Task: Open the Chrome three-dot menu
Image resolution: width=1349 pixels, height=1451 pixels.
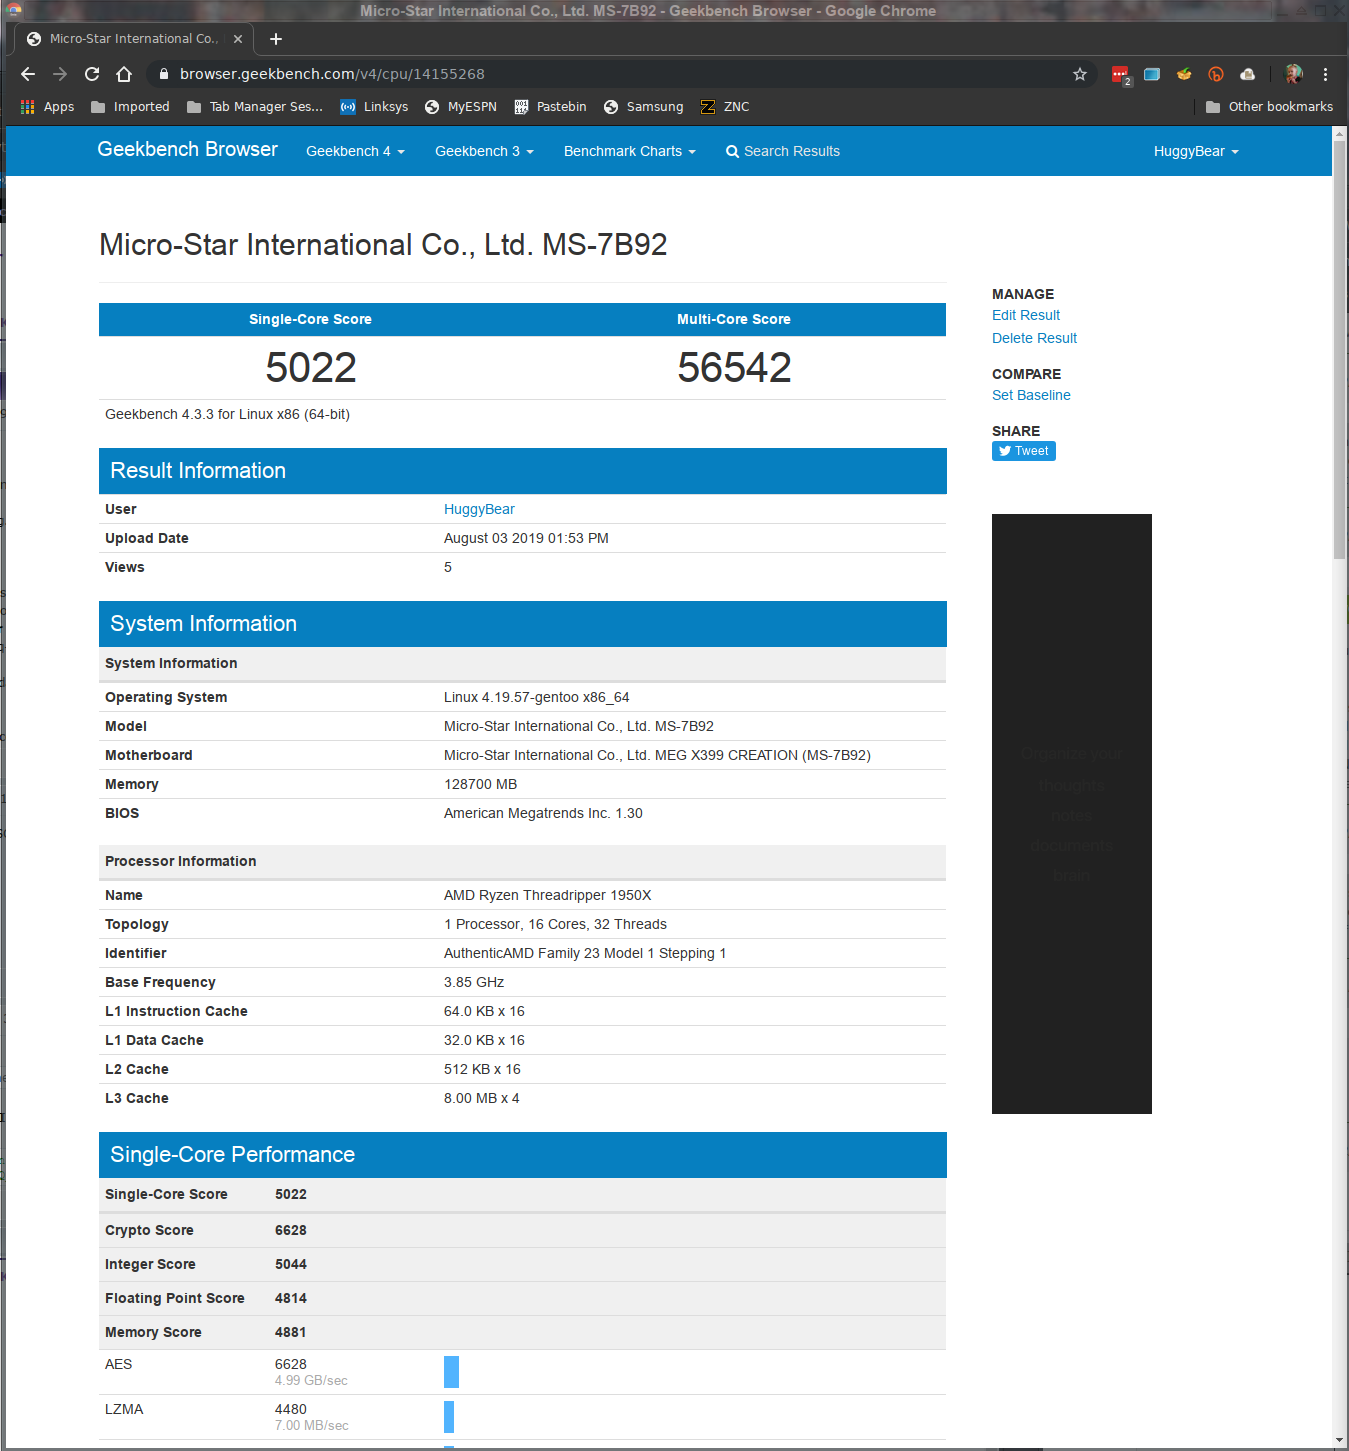Action: point(1326,74)
